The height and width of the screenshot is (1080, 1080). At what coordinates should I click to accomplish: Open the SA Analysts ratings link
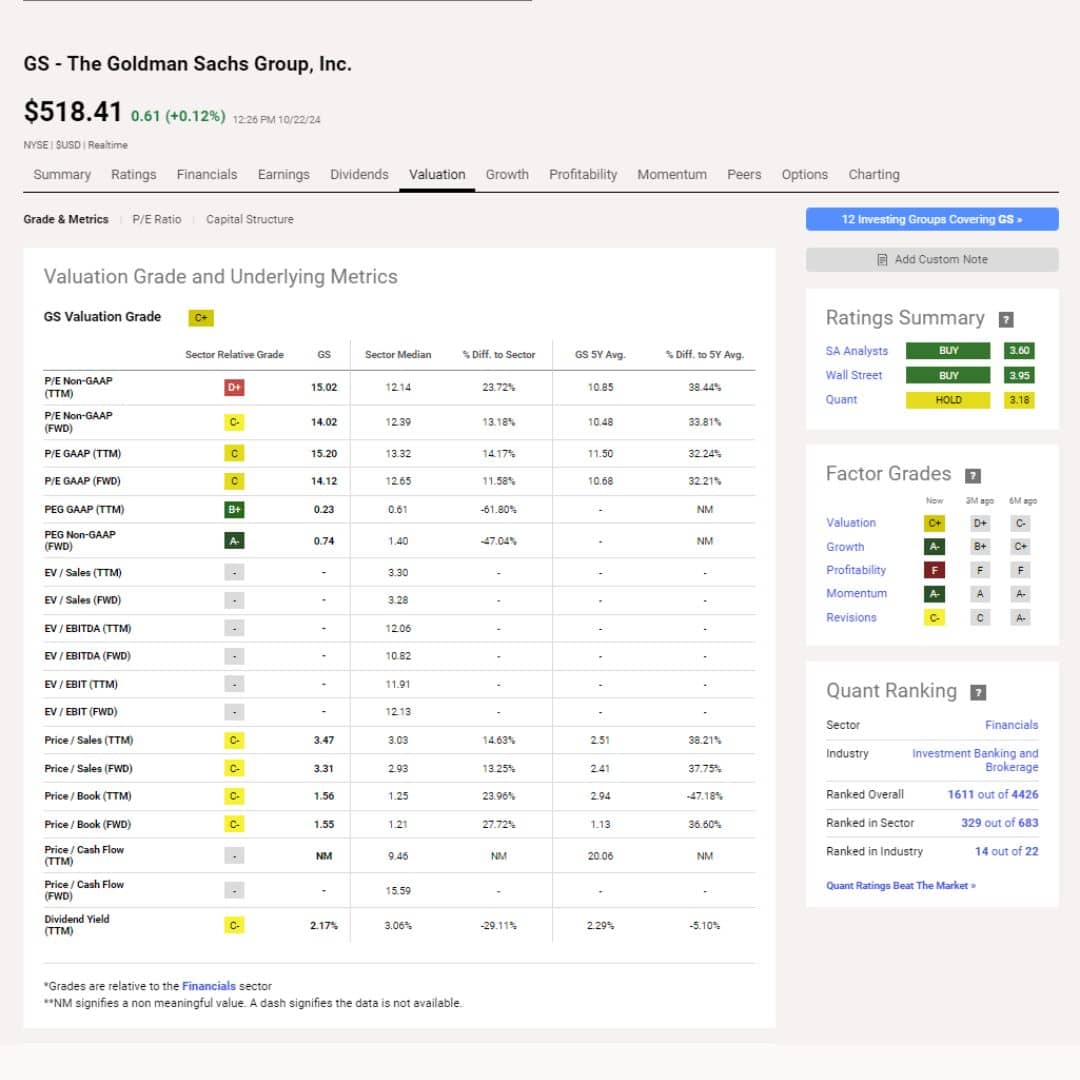pos(856,351)
